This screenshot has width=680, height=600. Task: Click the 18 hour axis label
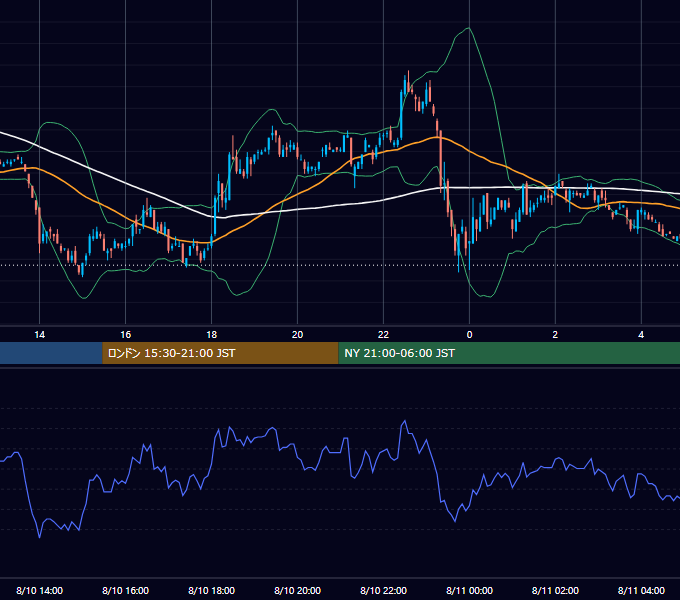[x=211, y=335]
